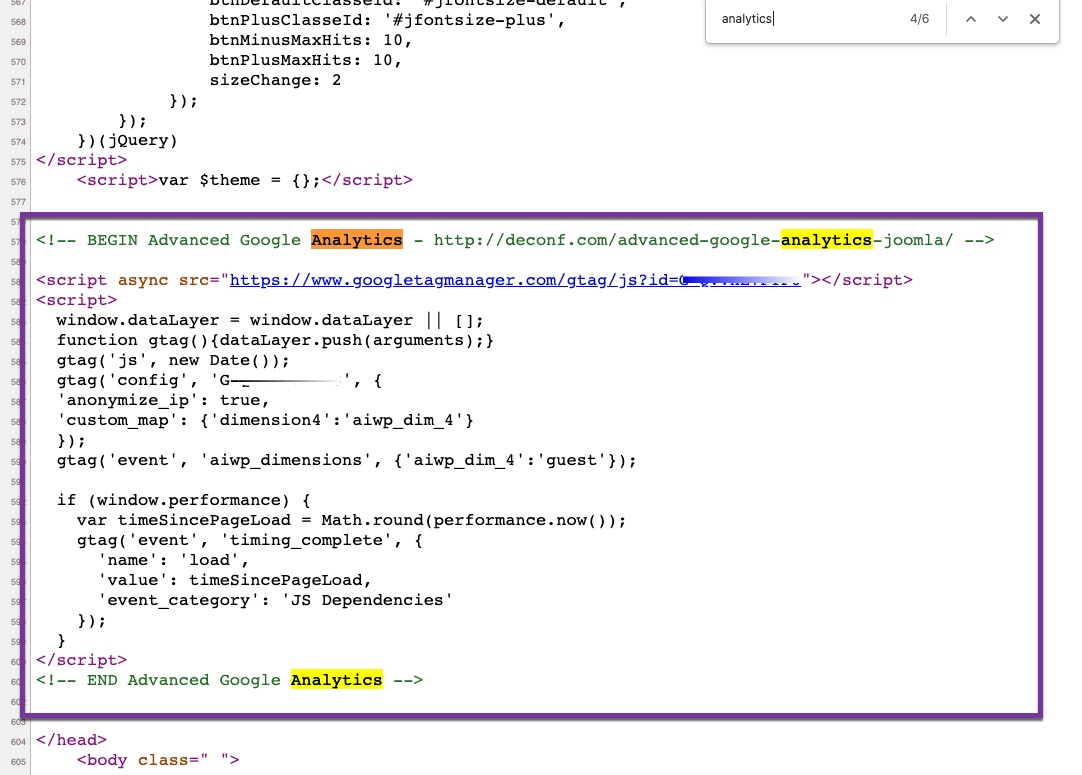Go to previous match in find bar
The height and width of the screenshot is (775, 1082).
(970, 19)
